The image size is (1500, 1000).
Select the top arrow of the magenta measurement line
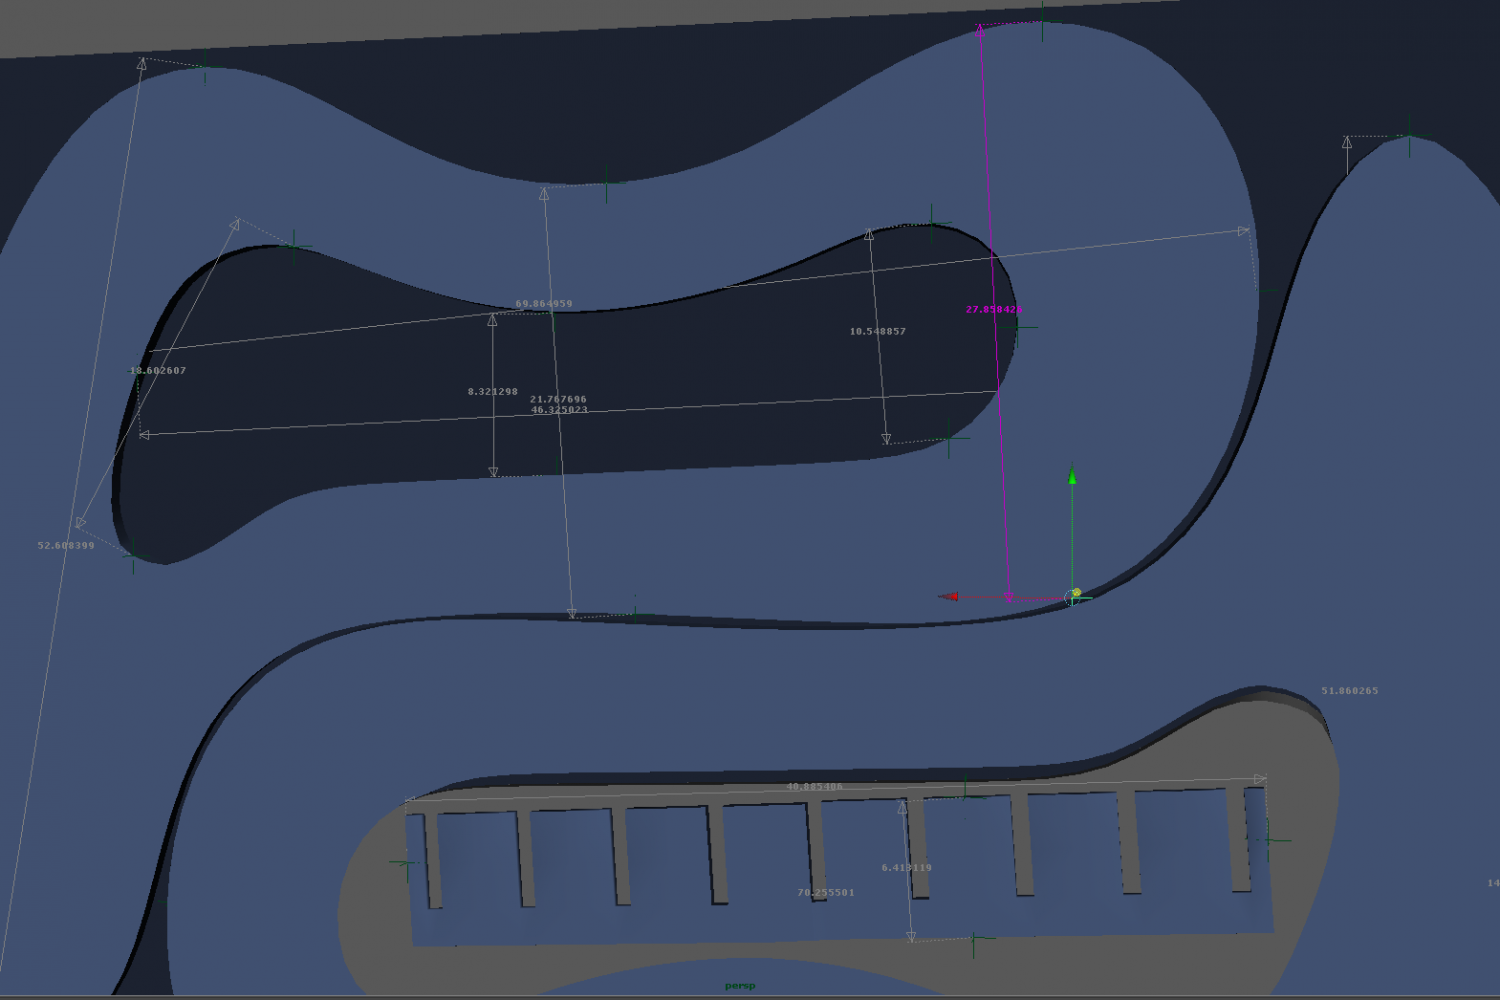pos(980,32)
